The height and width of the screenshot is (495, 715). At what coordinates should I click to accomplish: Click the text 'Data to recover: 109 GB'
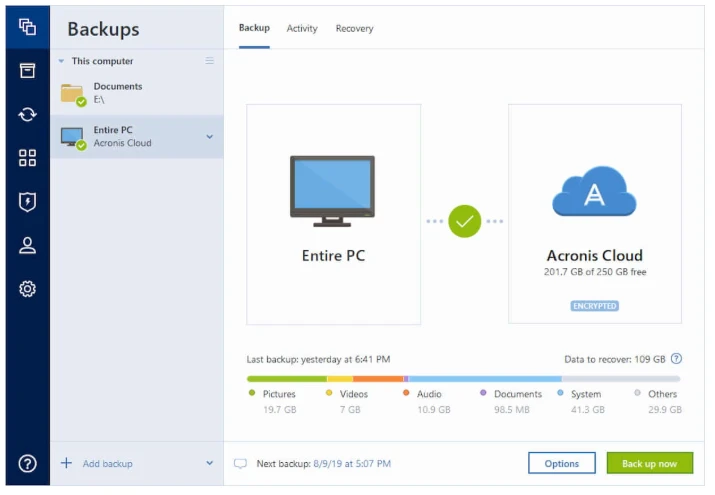pyautogui.click(x=615, y=359)
